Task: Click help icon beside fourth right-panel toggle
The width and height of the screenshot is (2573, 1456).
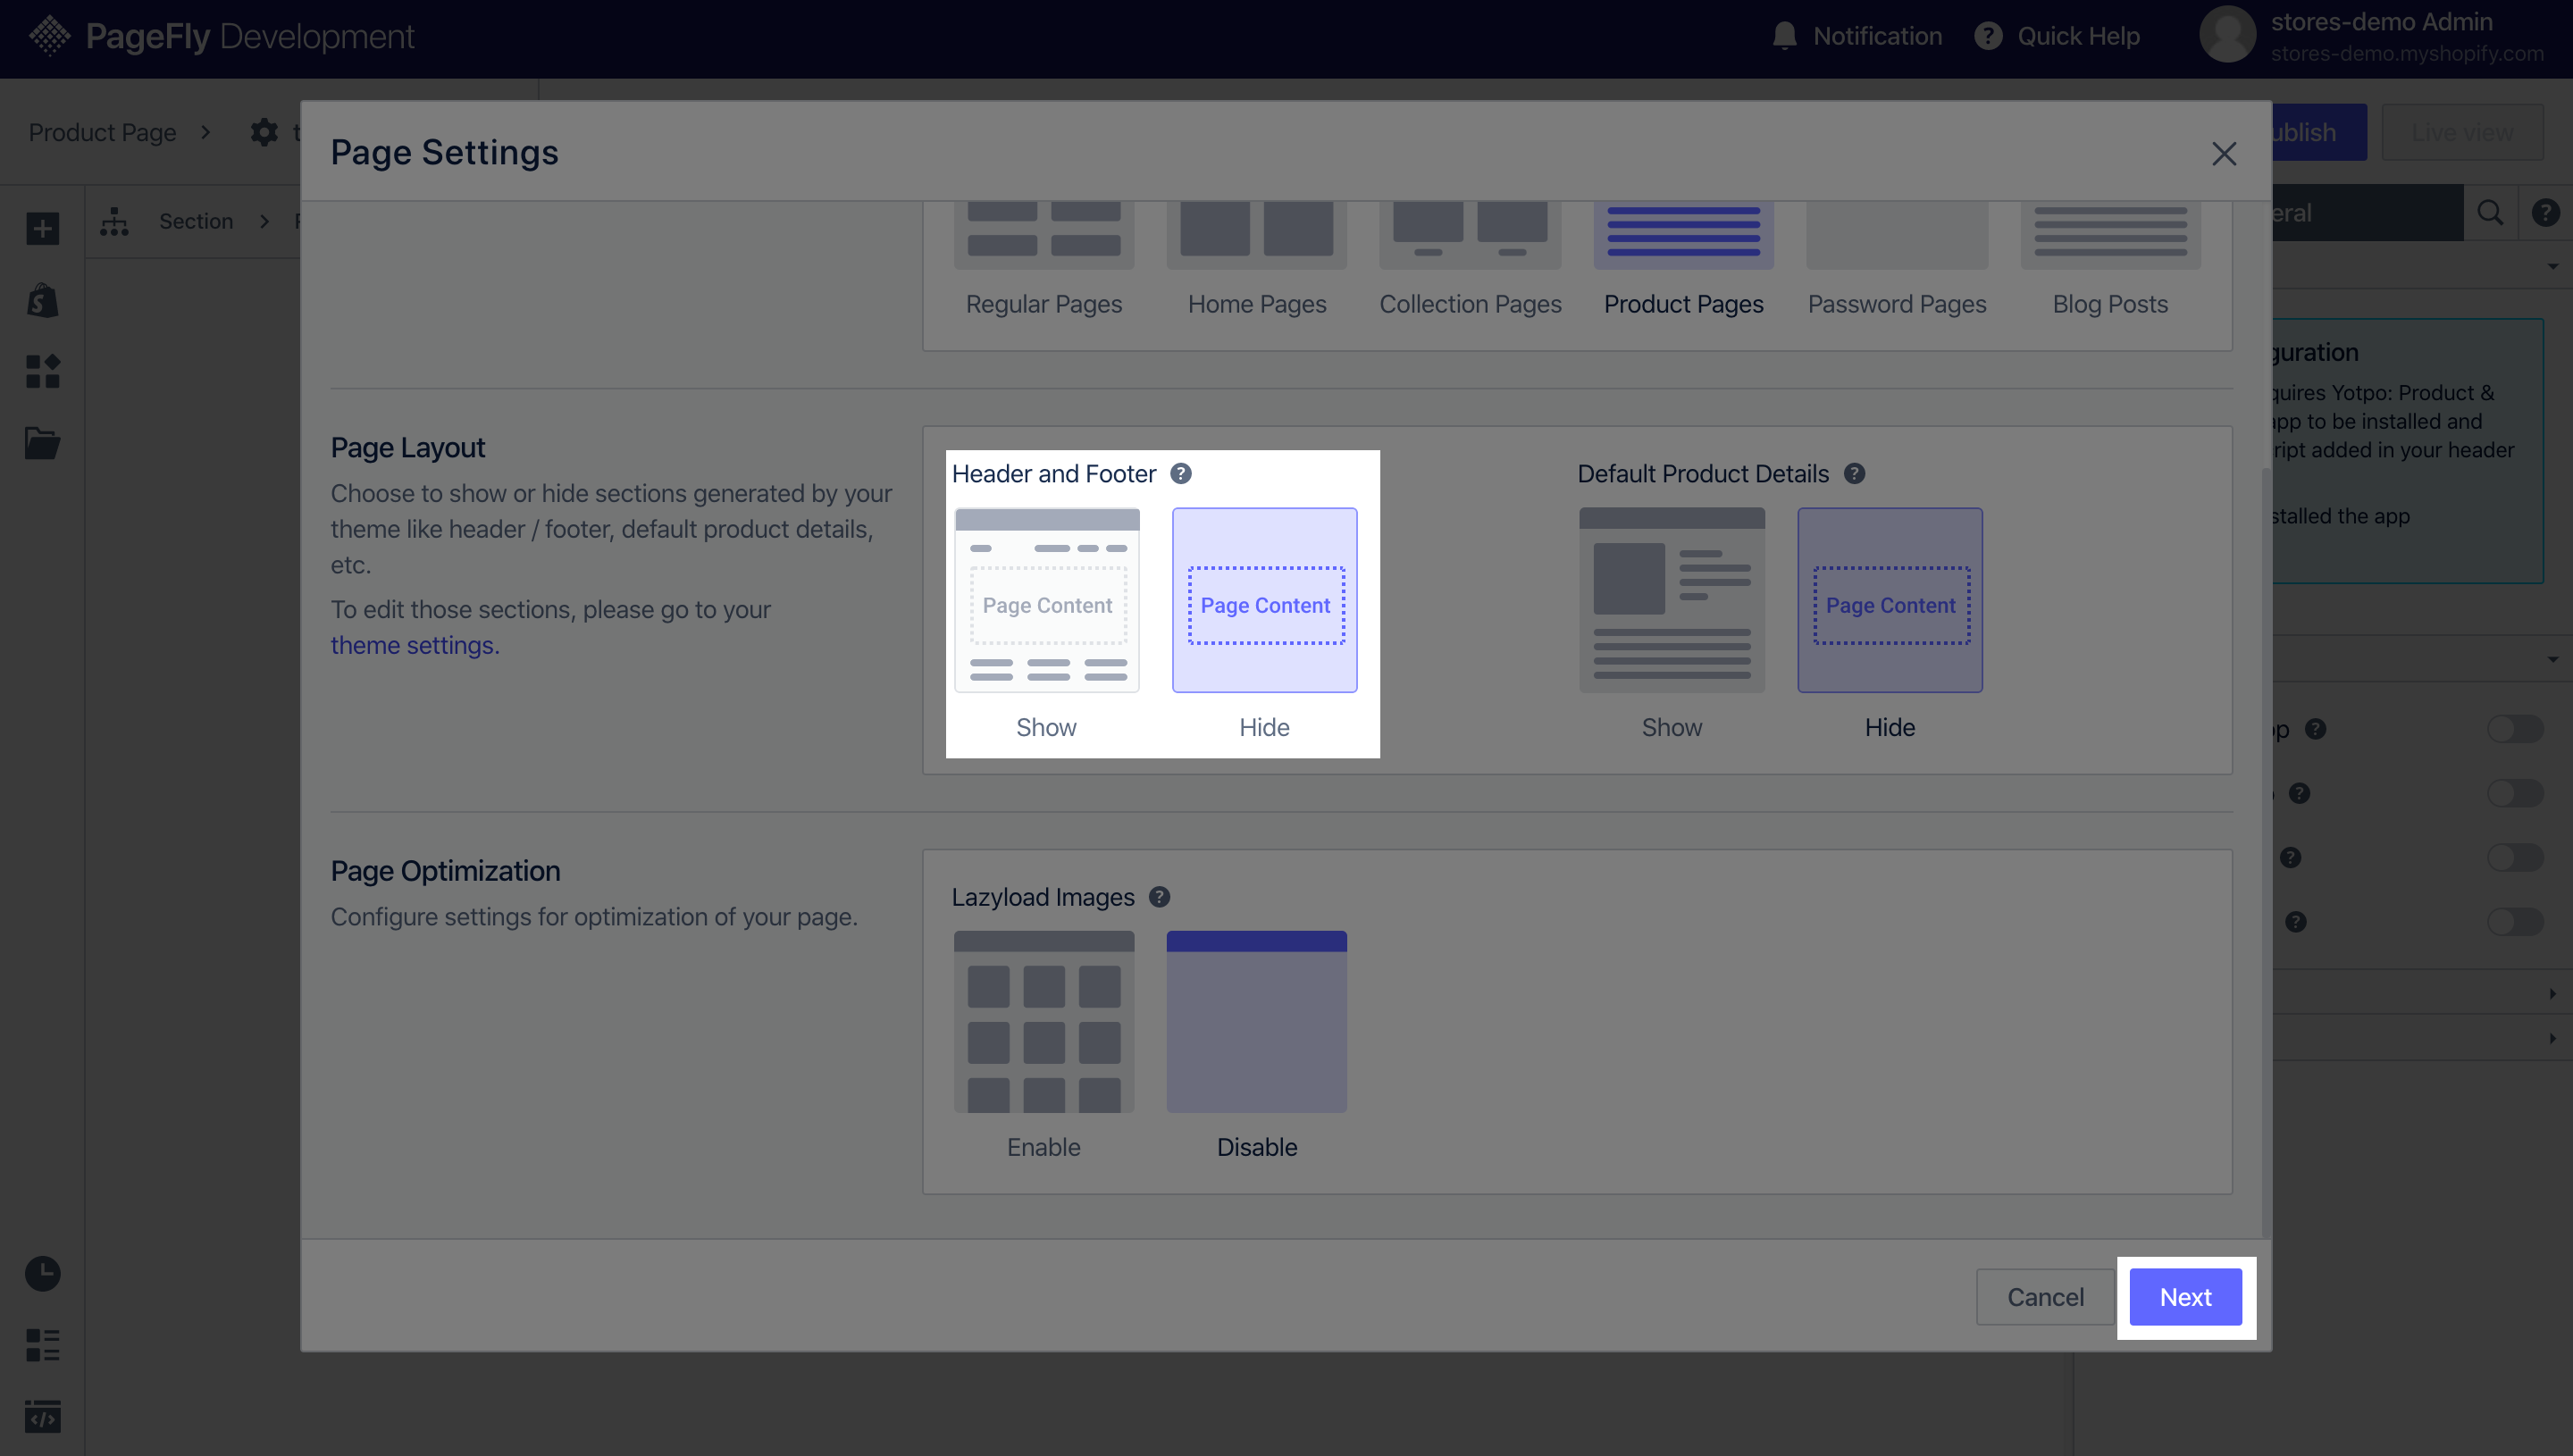Action: [x=2296, y=921]
